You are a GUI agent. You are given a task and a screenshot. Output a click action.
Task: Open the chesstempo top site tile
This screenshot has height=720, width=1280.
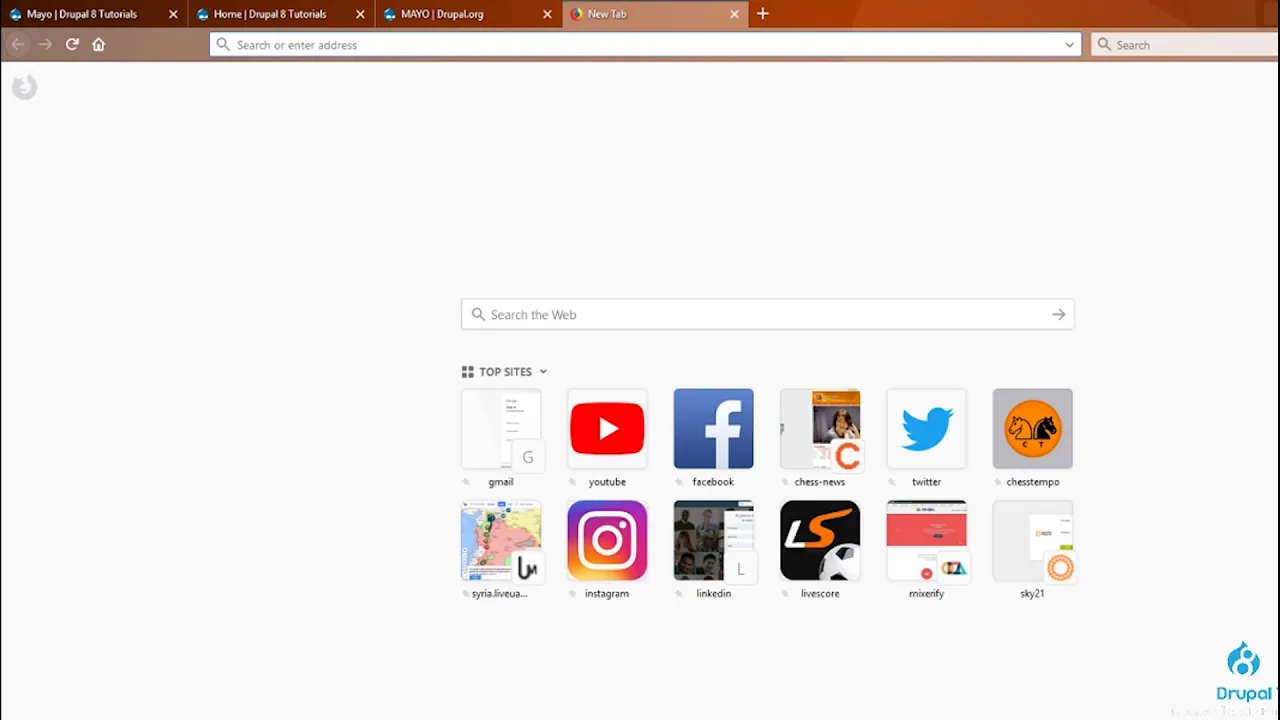pos(1032,428)
